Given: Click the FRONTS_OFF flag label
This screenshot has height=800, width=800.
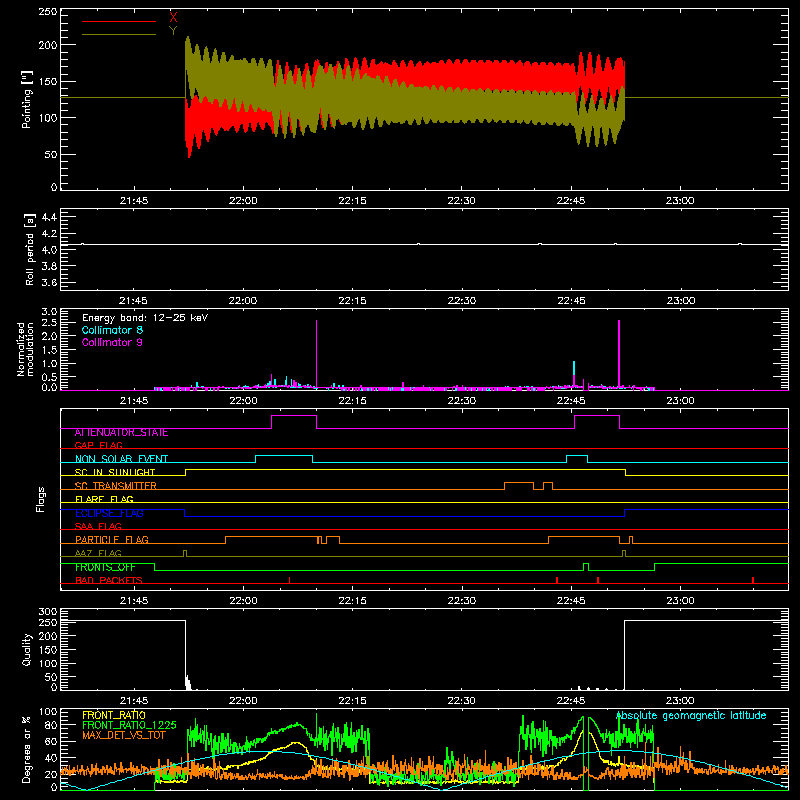Looking at the screenshot, I should click(105, 567).
